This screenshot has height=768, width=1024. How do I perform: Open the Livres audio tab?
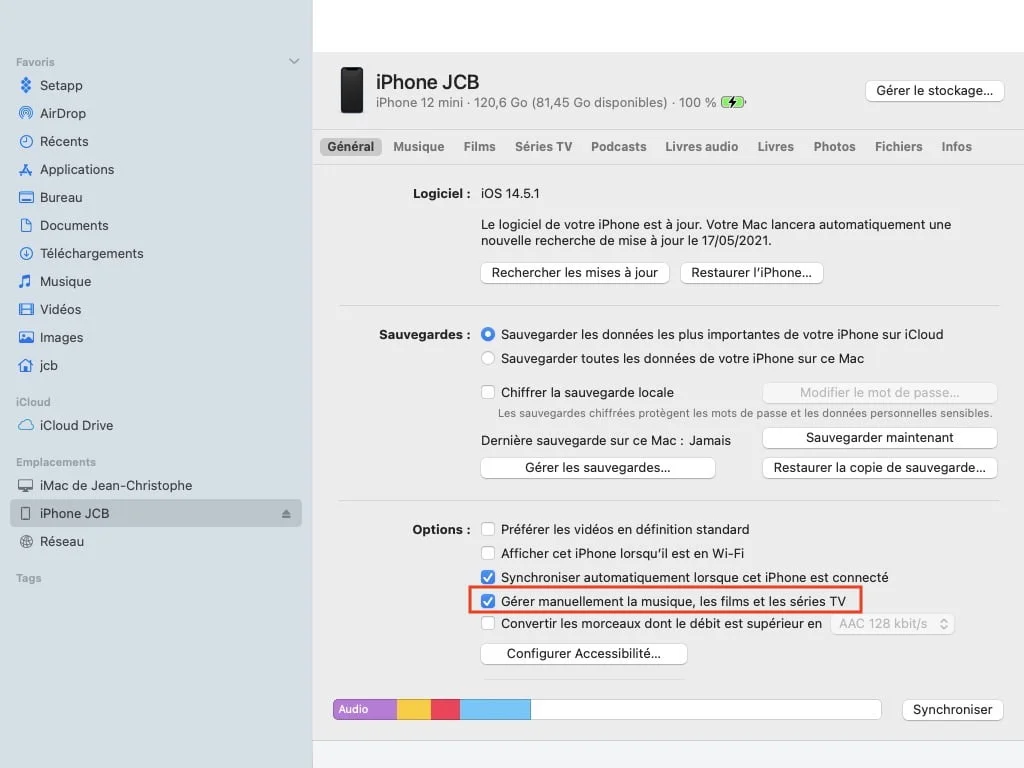click(x=701, y=147)
